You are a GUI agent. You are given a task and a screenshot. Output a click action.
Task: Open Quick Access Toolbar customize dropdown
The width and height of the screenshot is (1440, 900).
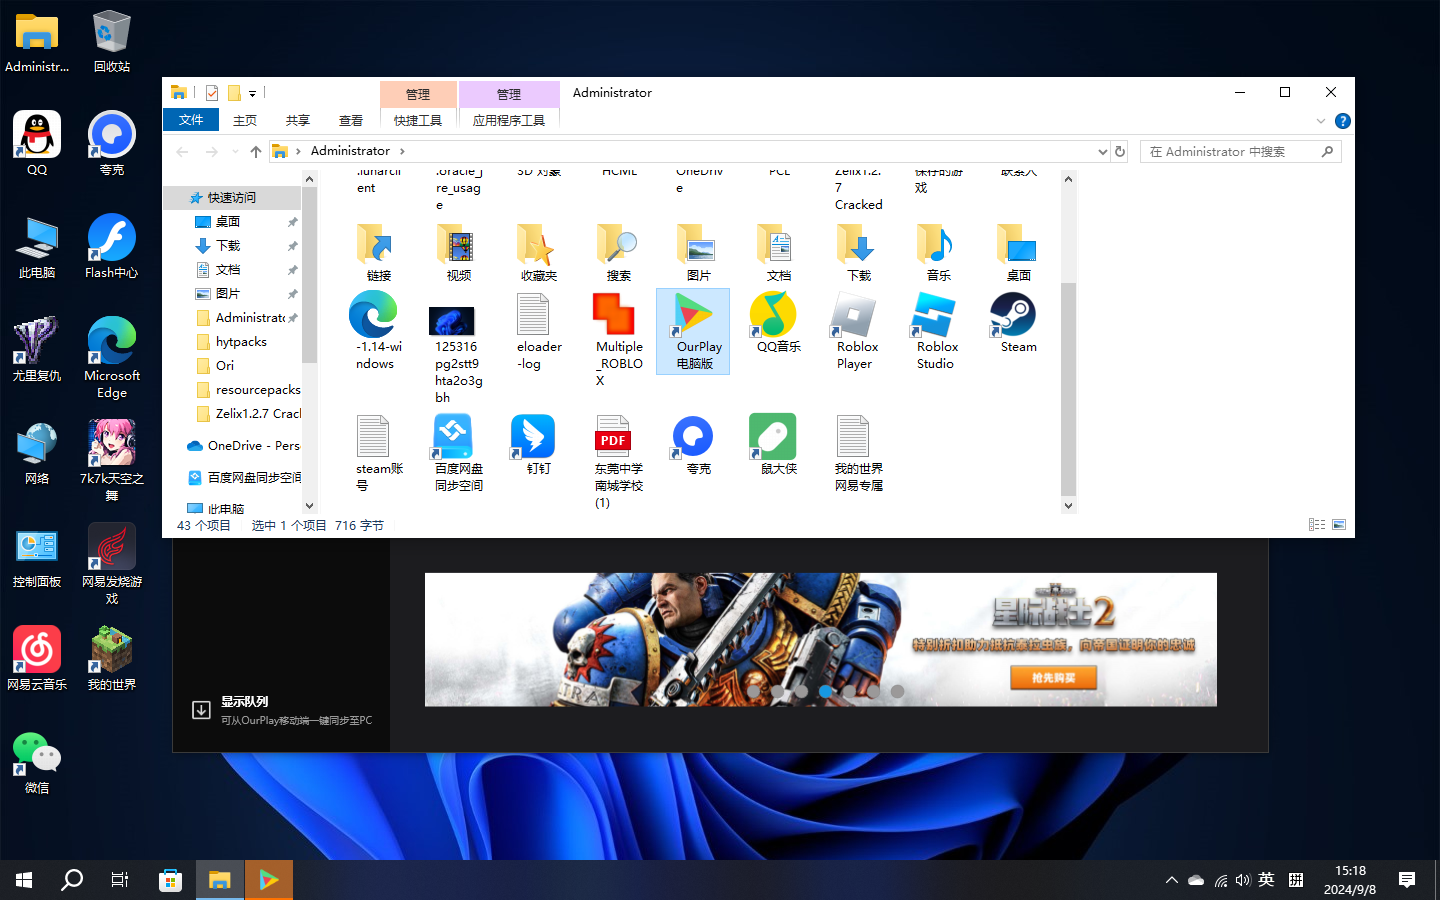[253, 93]
